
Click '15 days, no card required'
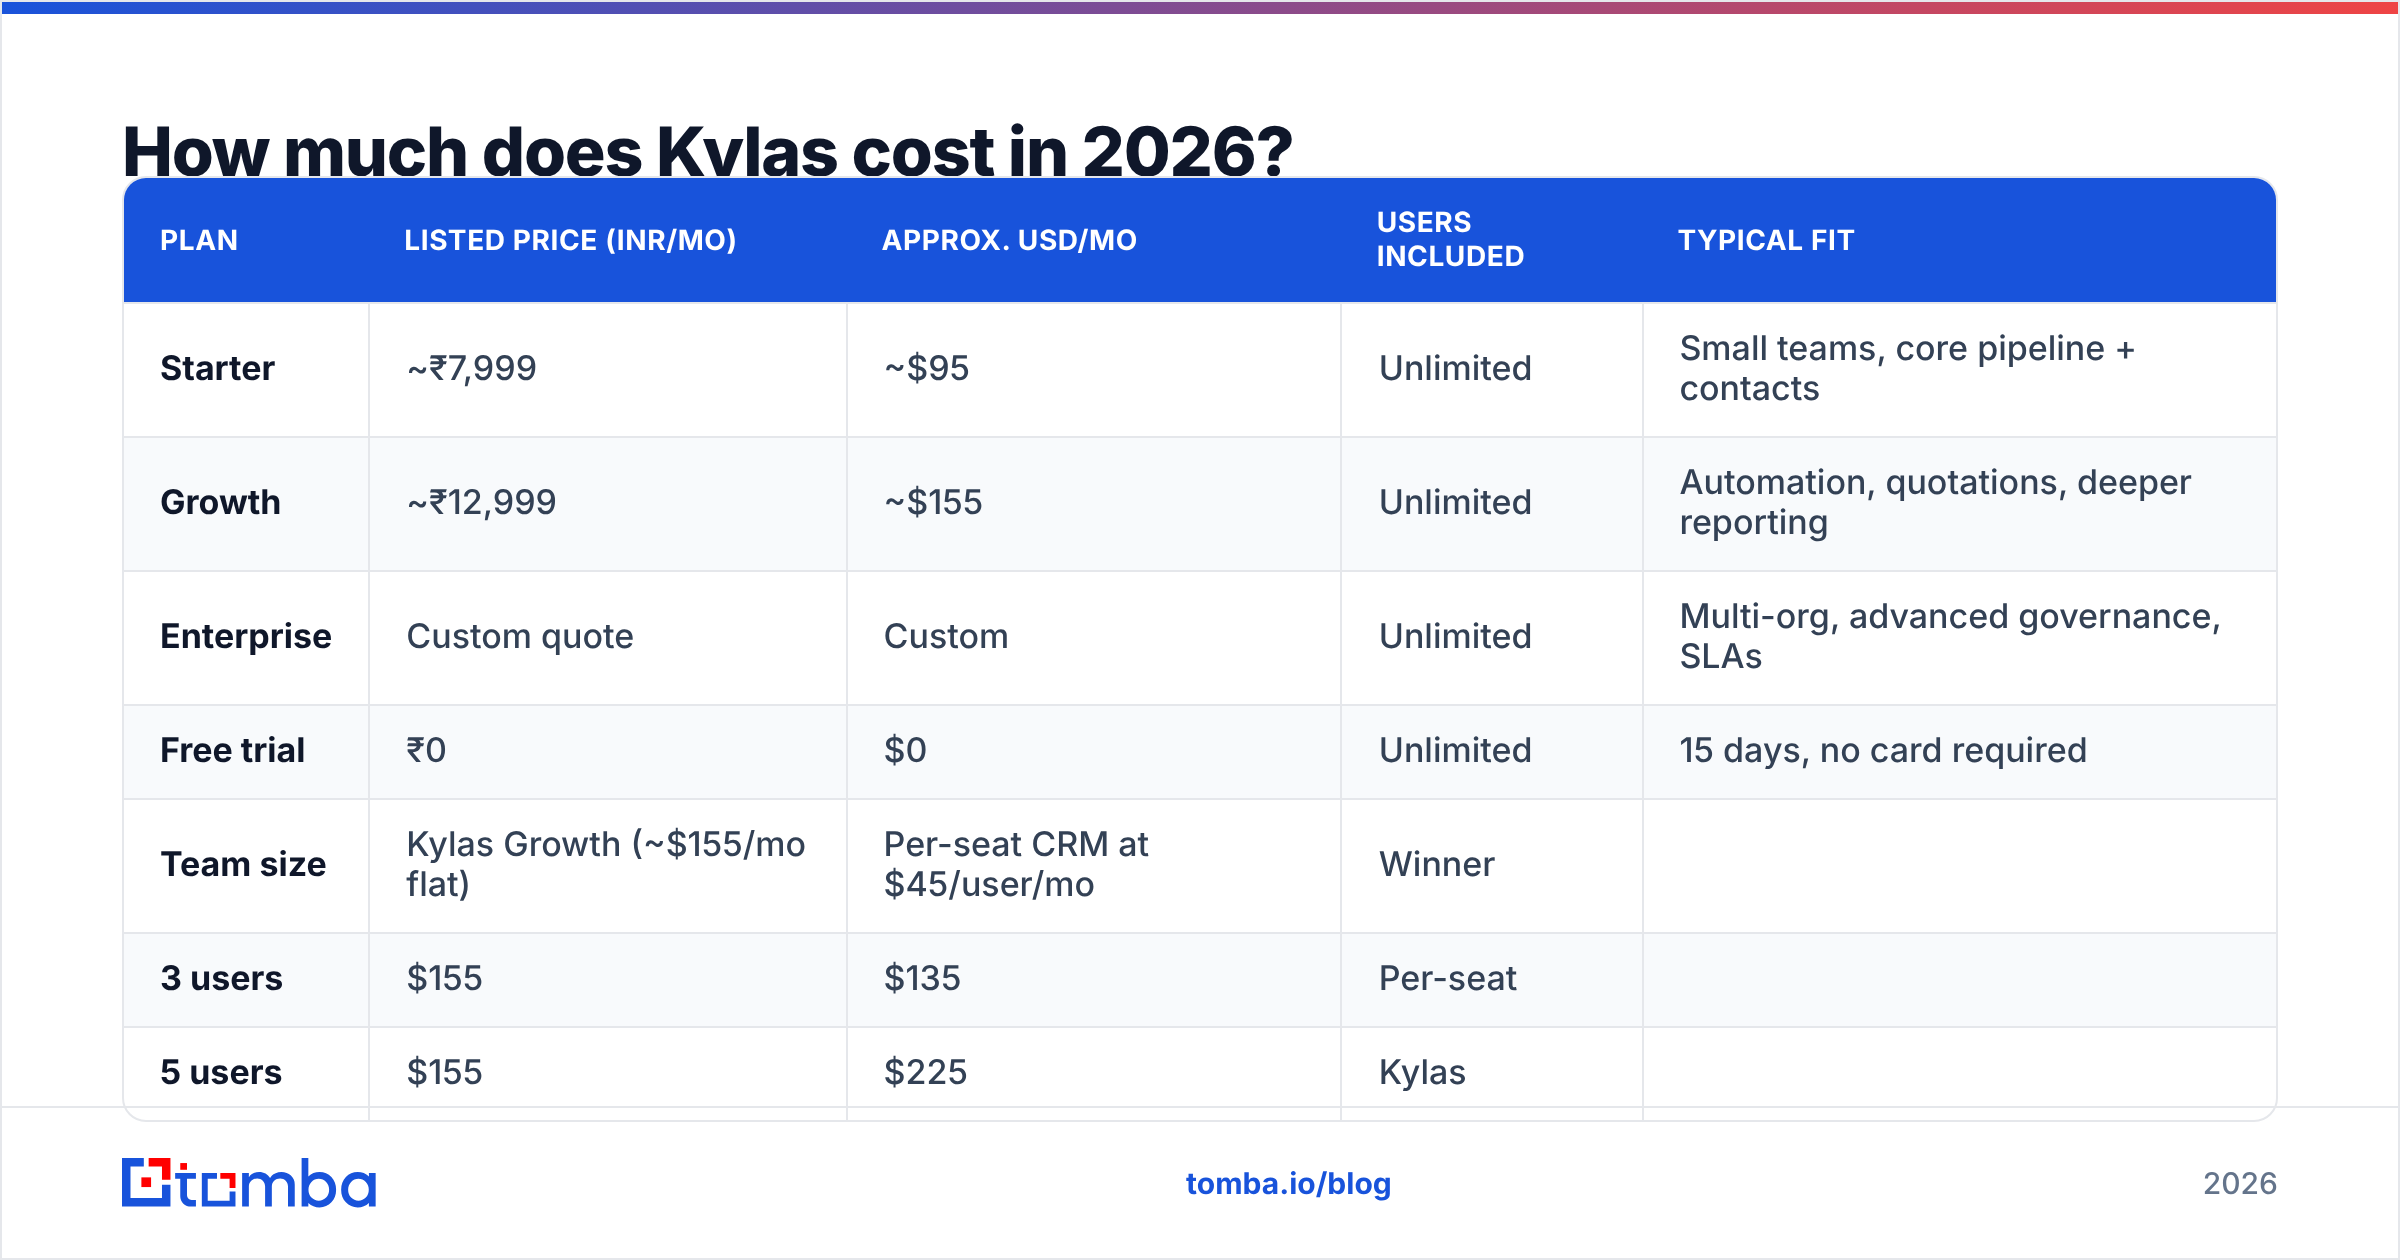tap(1883, 750)
